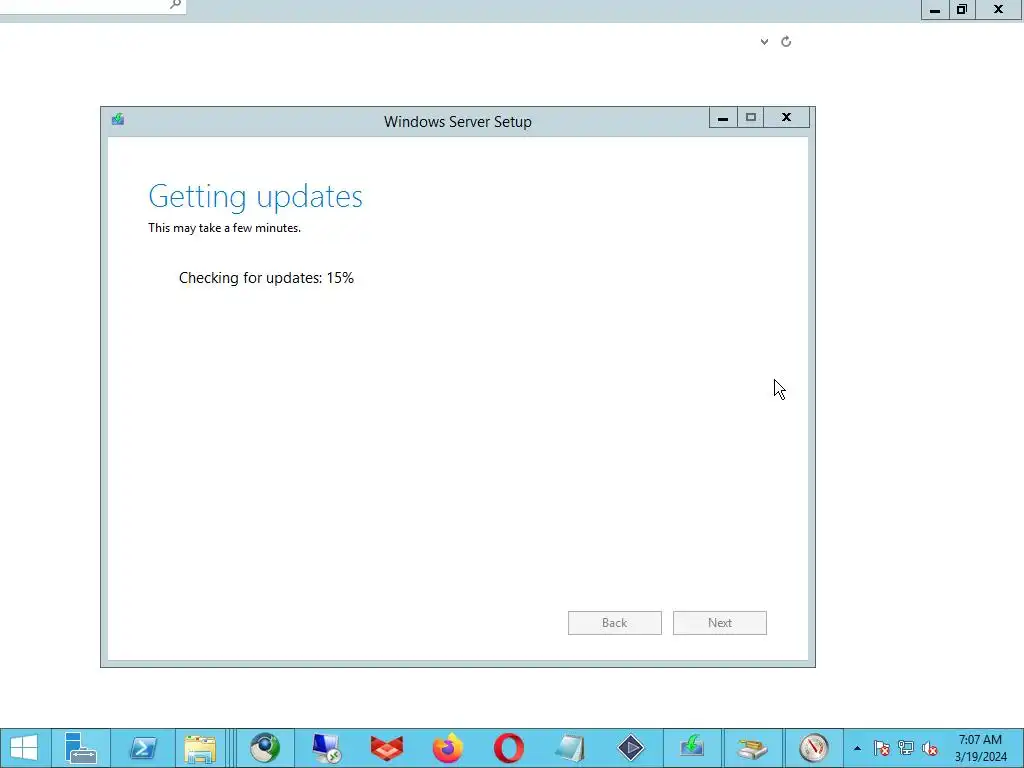Click the Next button in Setup

click(720, 623)
